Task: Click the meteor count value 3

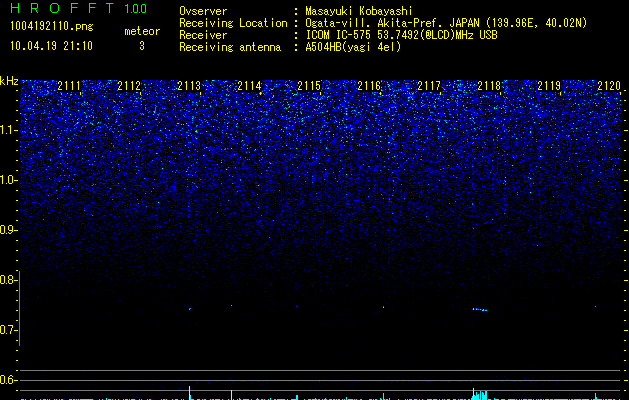Action: (142, 46)
